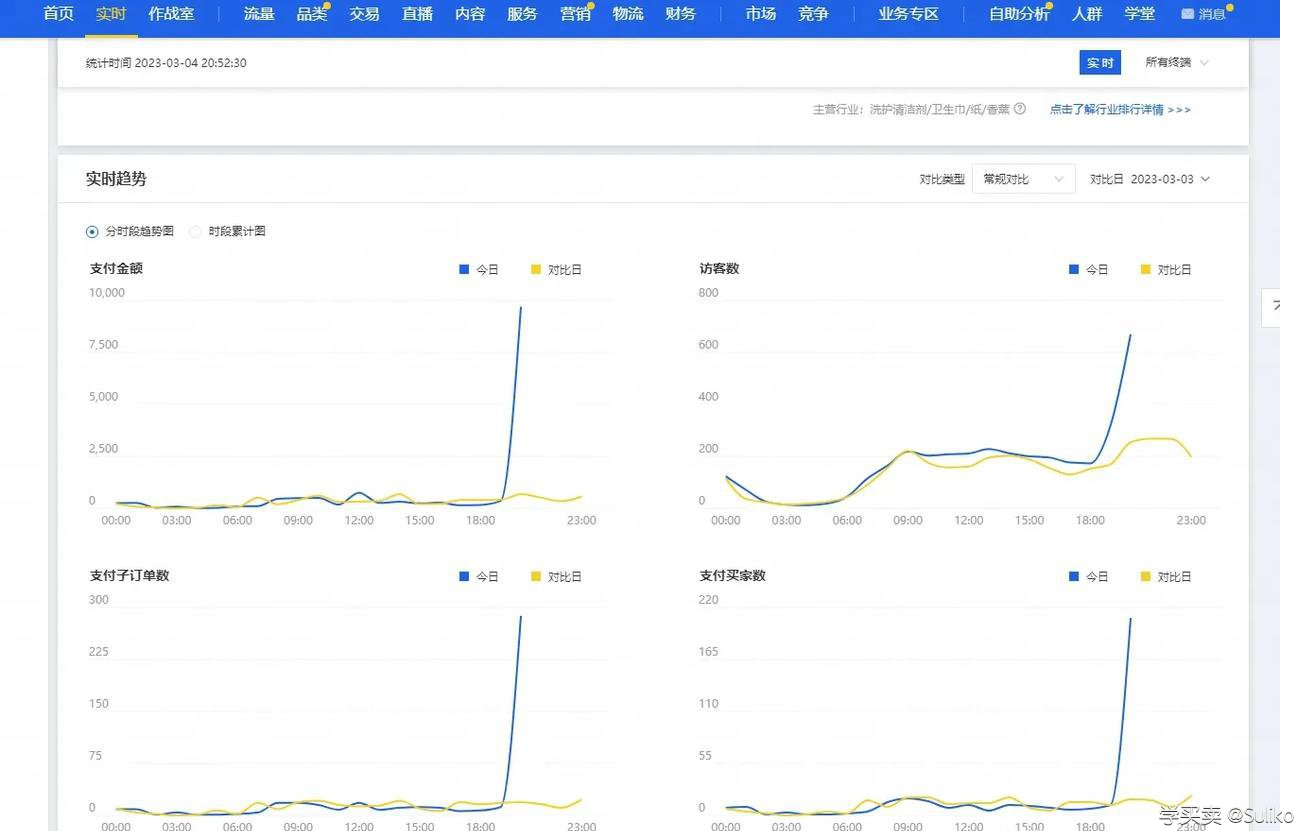
Task: Switch to the 实时 tab
Action: [111, 14]
